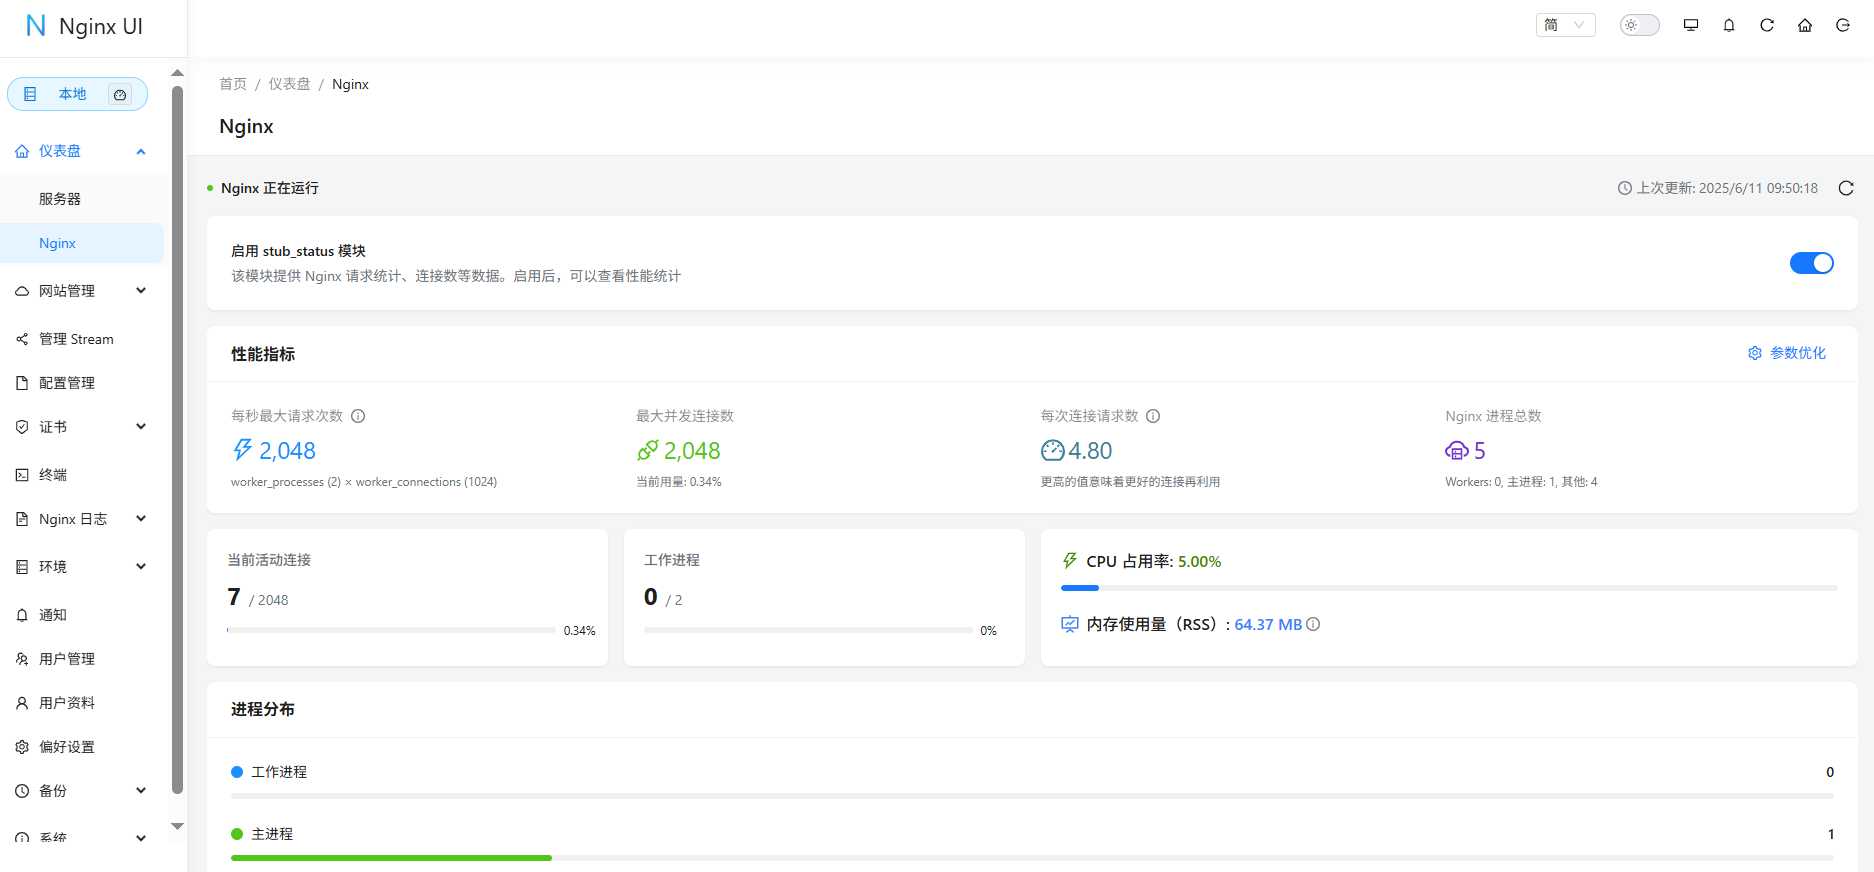Click the bell icon next to 通知
The image size is (1874, 872).
(22, 615)
